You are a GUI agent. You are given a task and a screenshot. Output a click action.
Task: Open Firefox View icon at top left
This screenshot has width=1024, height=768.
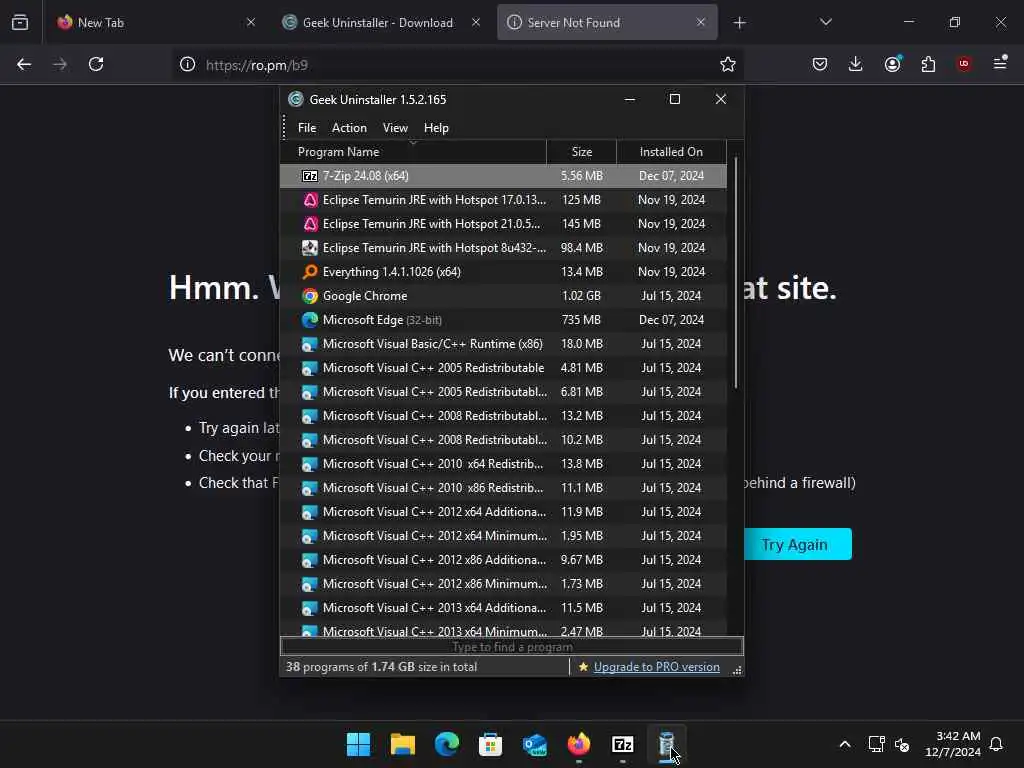pyautogui.click(x=20, y=22)
